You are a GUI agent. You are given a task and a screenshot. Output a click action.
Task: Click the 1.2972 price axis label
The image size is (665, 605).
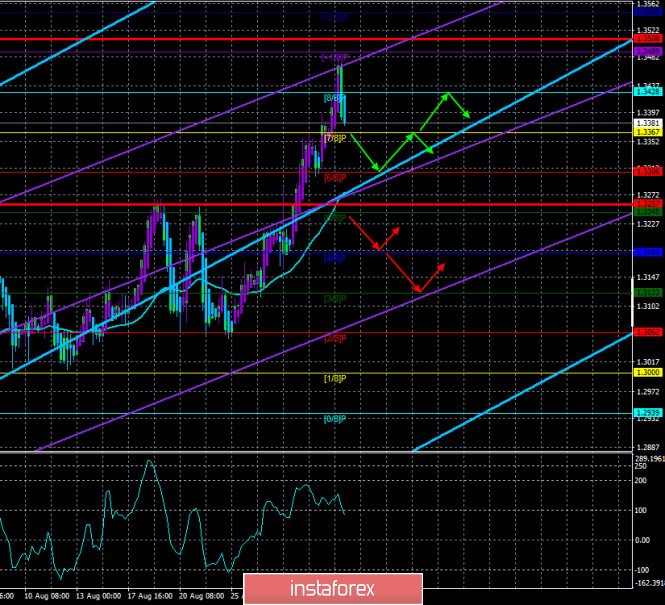[648, 392]
